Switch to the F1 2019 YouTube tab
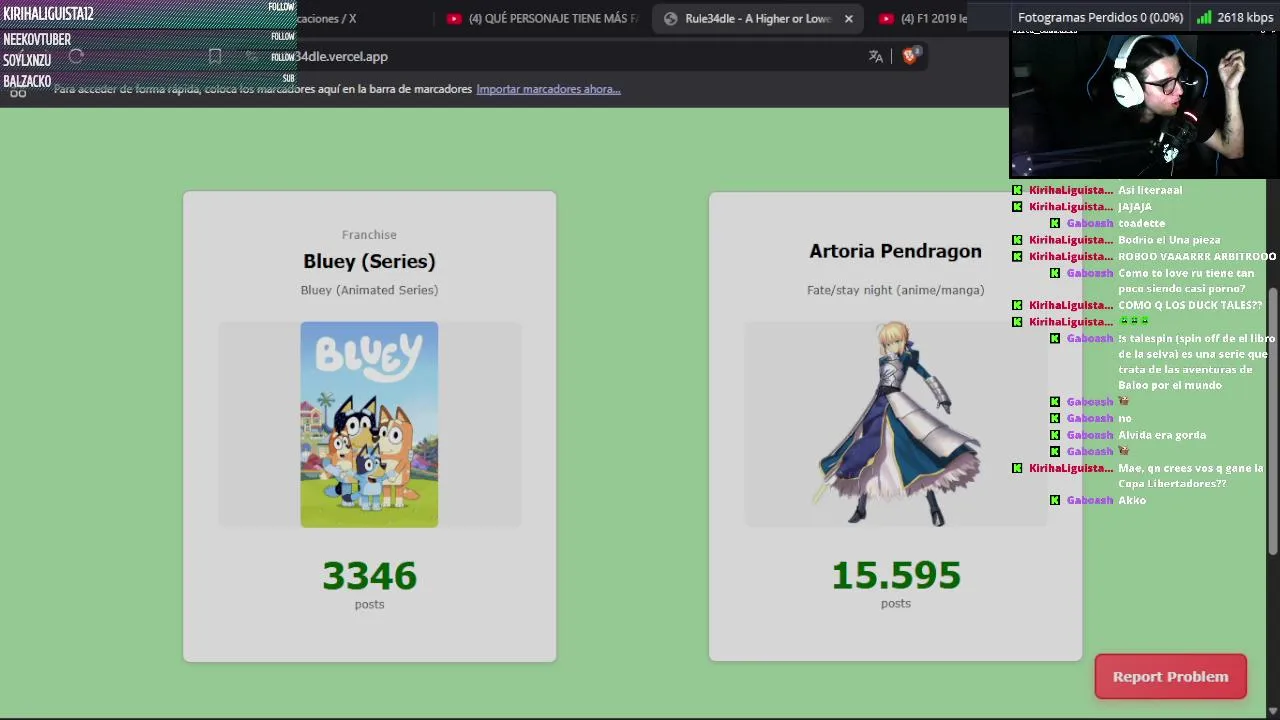Image resolution: width=1280 pixels, height=720 pixels. 925,18
